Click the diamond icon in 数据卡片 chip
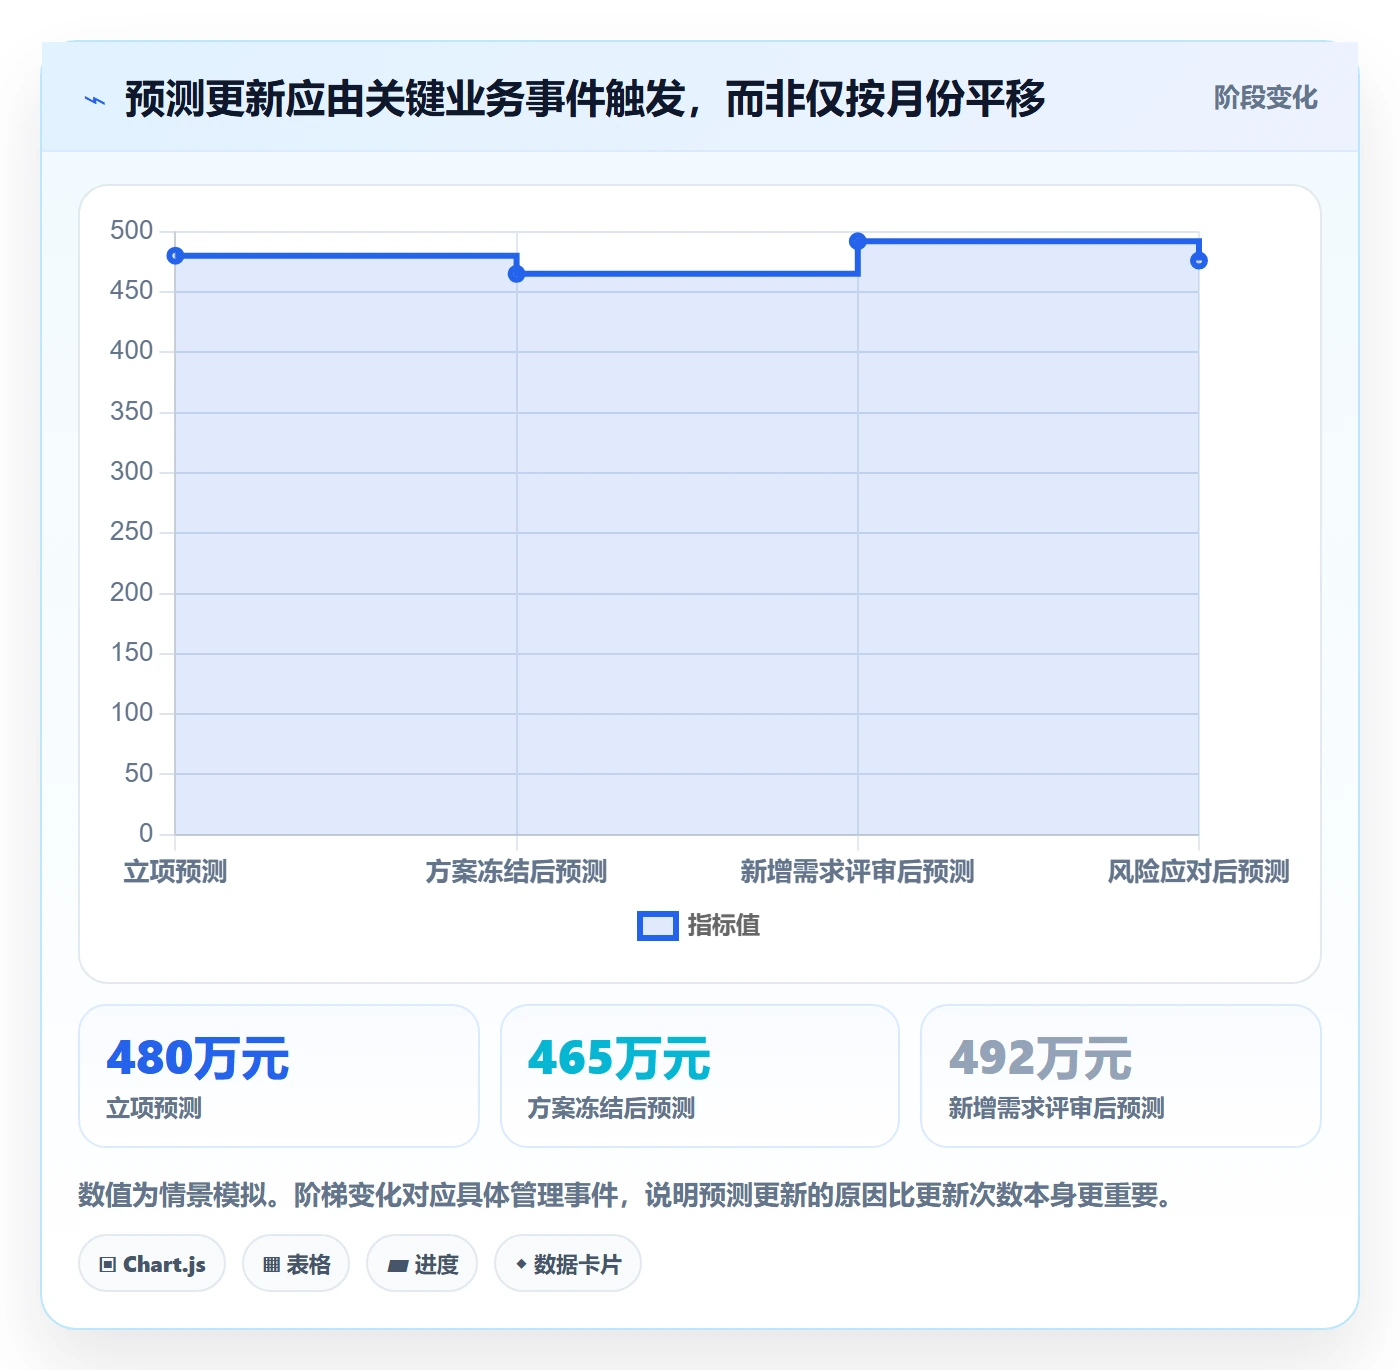Screen dimensions: 1400x1370 (x=521, y=1264)
